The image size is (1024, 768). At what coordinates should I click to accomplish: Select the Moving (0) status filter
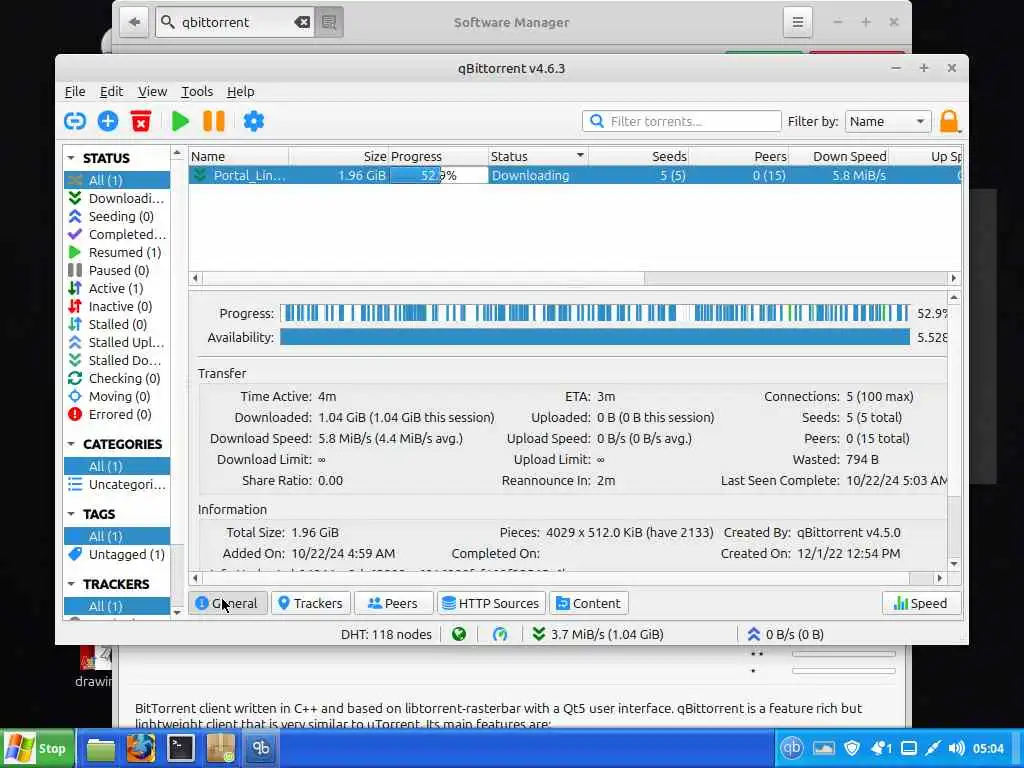click(117, 396)
